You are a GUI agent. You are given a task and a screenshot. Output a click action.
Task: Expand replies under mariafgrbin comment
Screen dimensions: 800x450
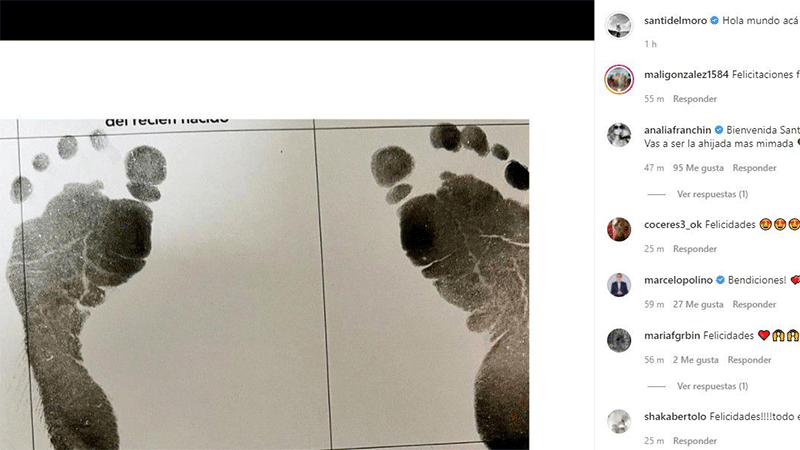pyautogui.click(x=712, y=386)
